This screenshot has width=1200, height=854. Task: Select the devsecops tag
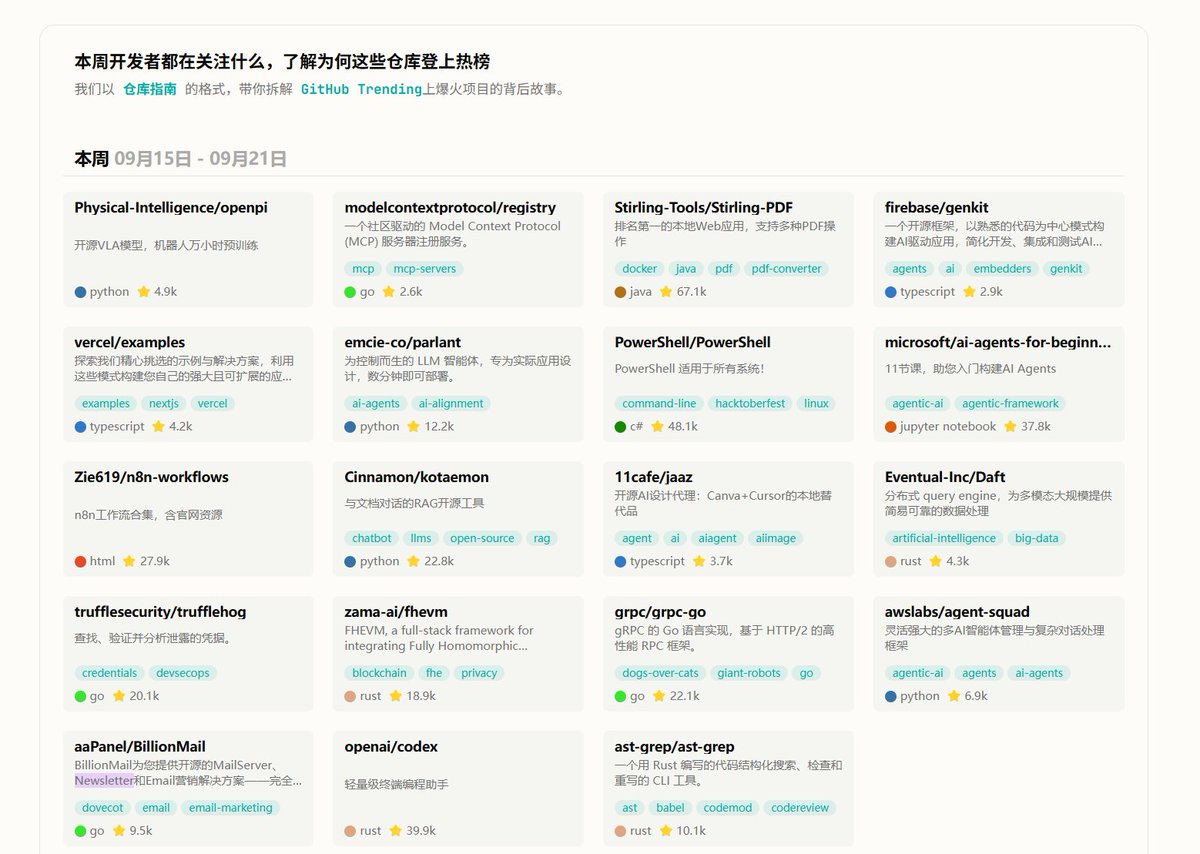click(183, 674)
